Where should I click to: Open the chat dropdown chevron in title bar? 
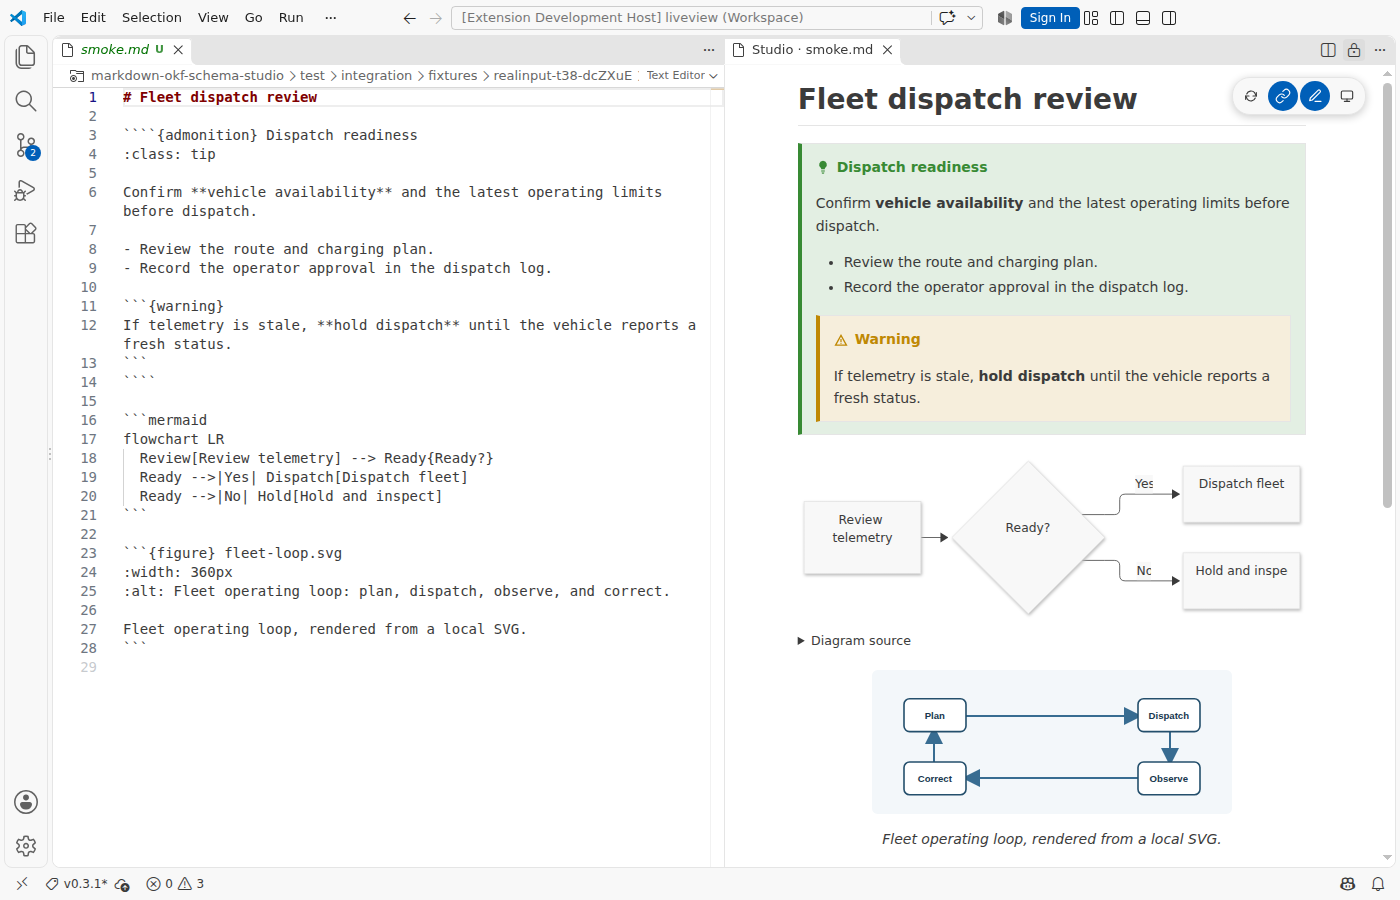pos(971,18)
